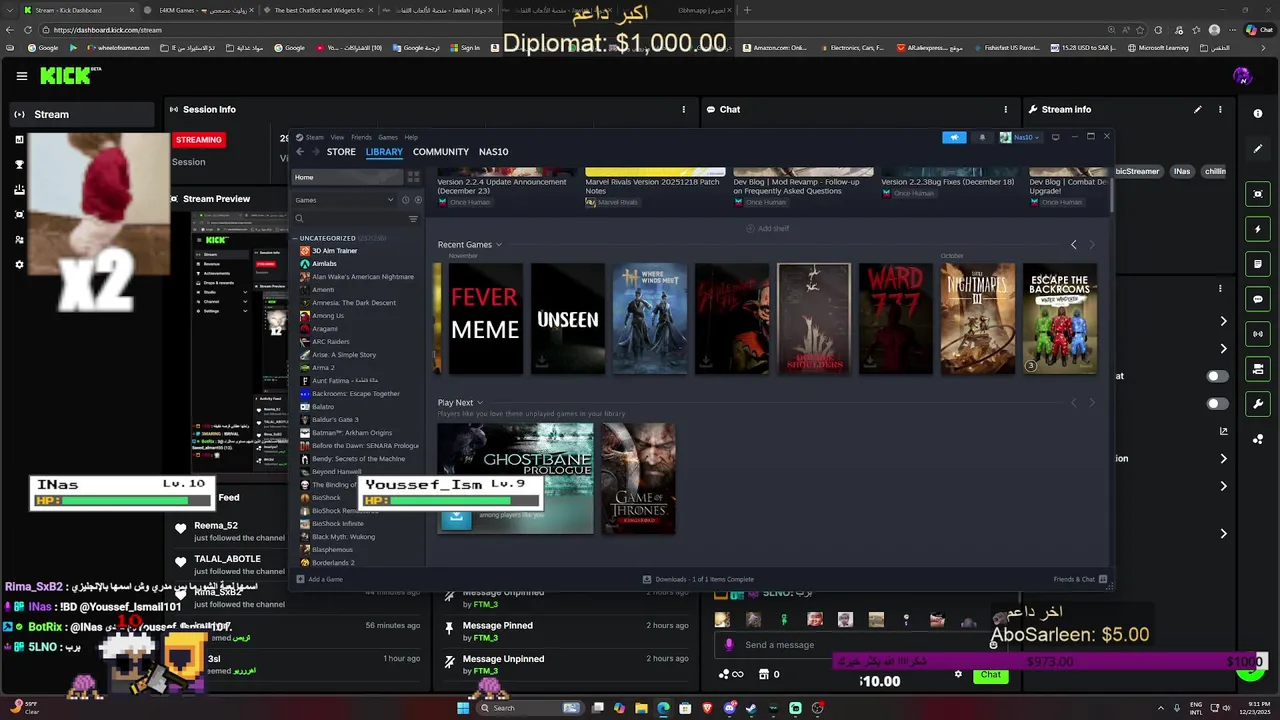Screen dimensions: 1280x720
Task: Open the Steam Help menu
Action: tap(411, 137)
